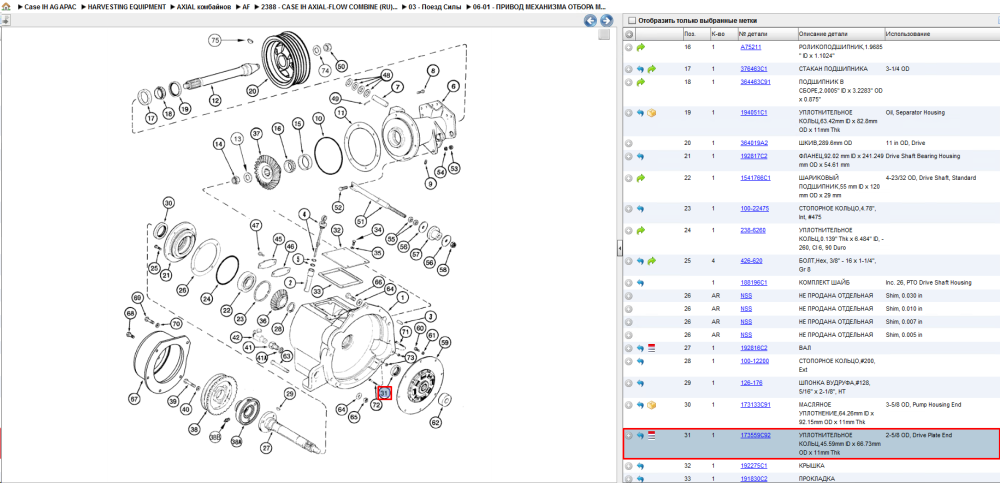Click red flag icon in highlighted row 31
The height and width of the screenshot is (483, 1000).
pyautogui.click(x=652, y=436)
